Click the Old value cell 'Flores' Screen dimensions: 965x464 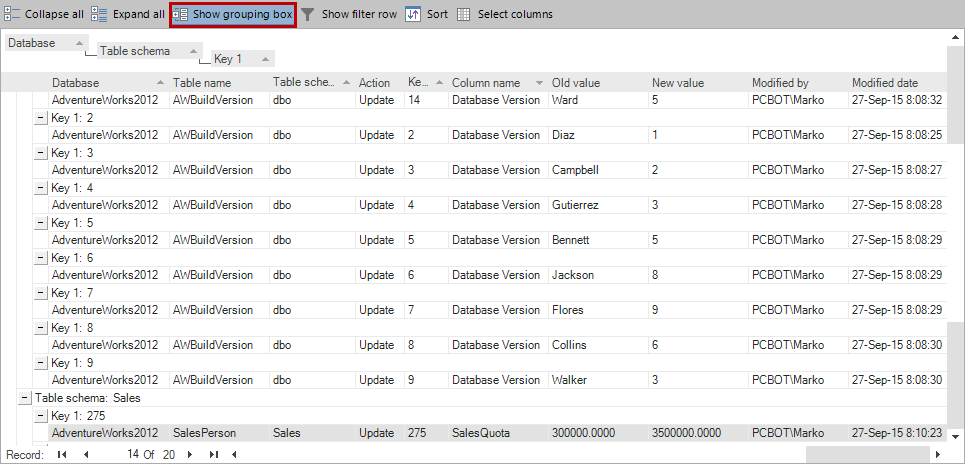[x=598, y=311]
